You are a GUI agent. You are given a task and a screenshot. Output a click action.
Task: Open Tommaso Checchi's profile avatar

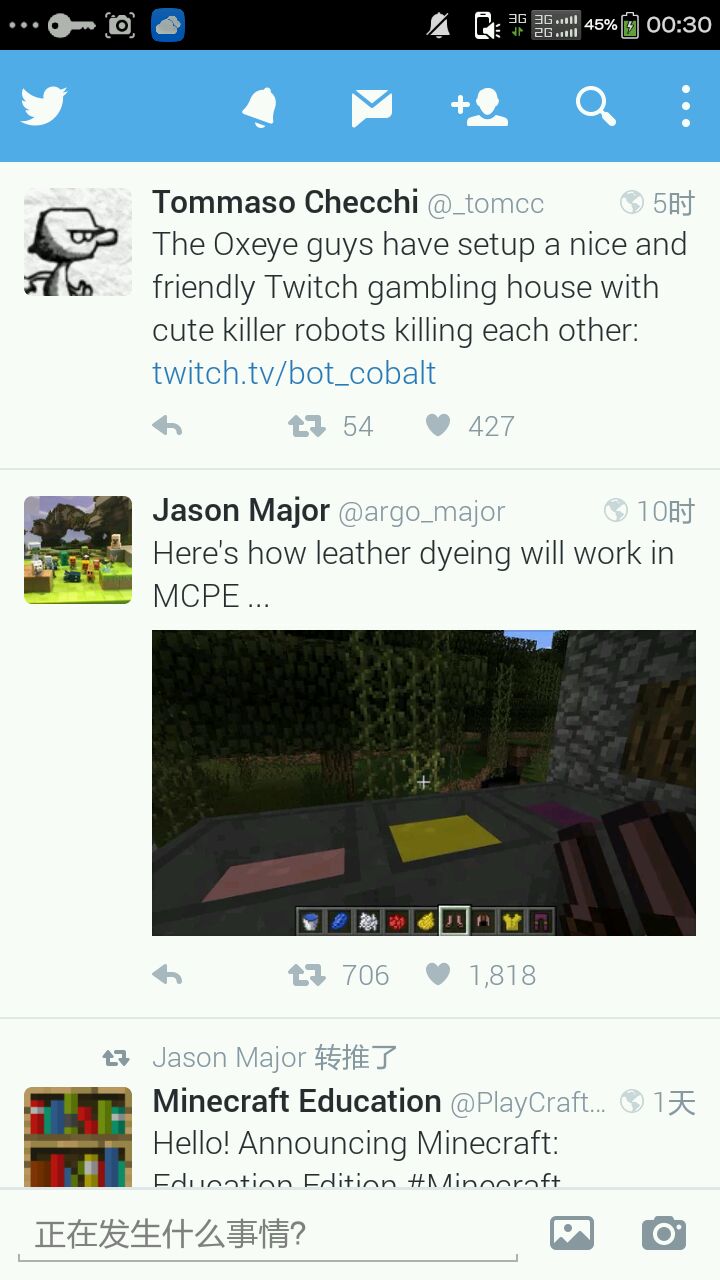tap(78, 242)
